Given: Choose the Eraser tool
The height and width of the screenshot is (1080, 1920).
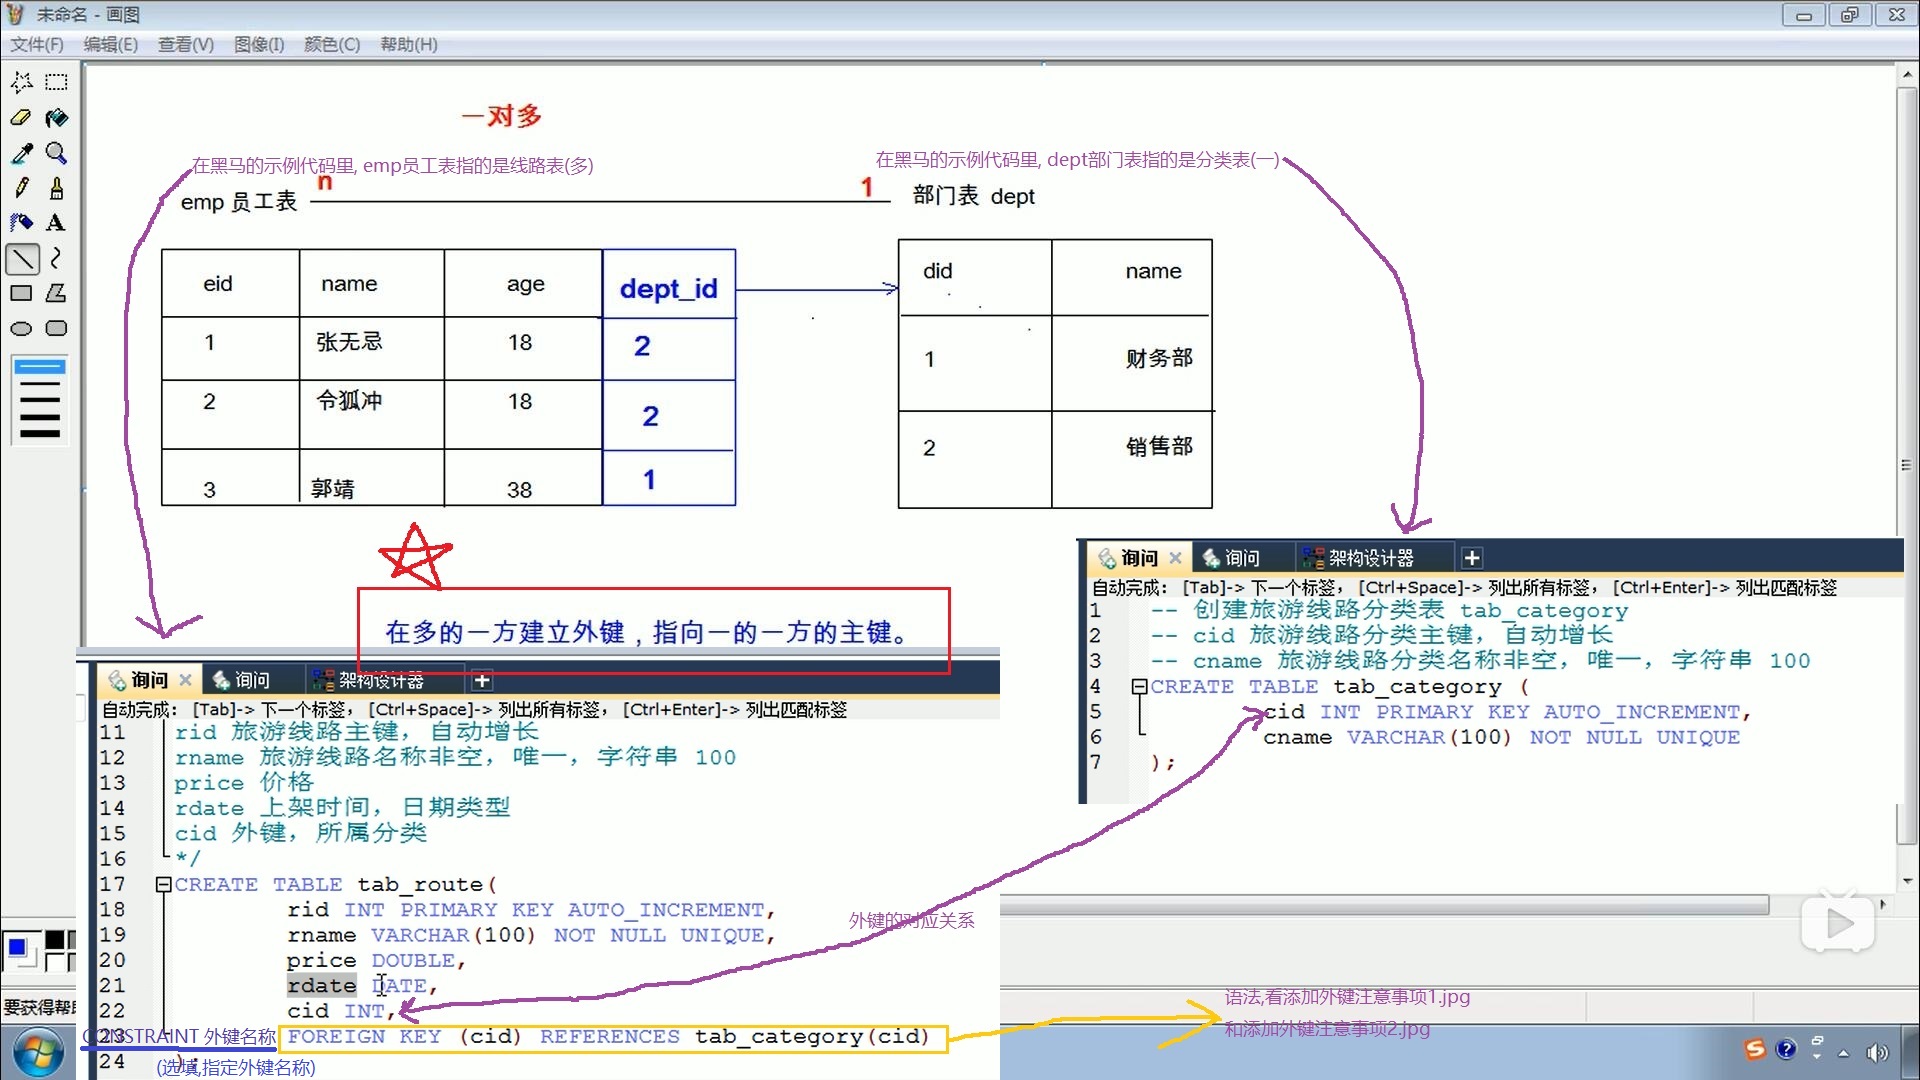Looking at the screenshot, I should [x=22, y=118].
